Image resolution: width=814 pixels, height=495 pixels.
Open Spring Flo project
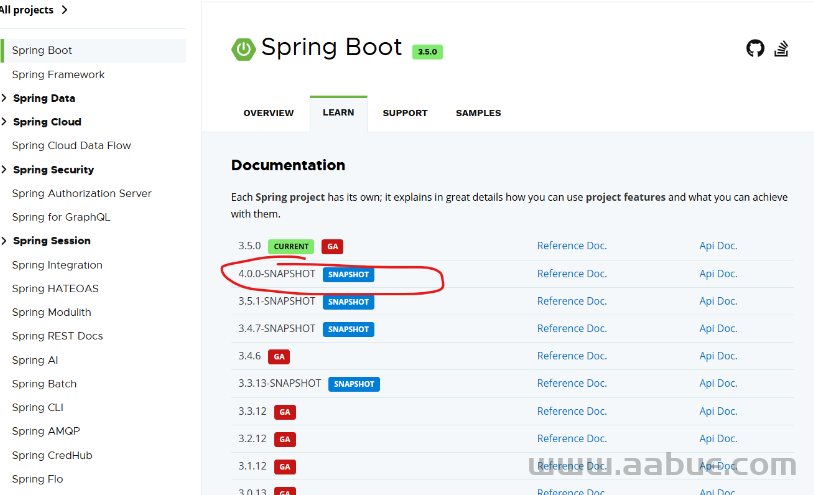click(x=37, y=479)
